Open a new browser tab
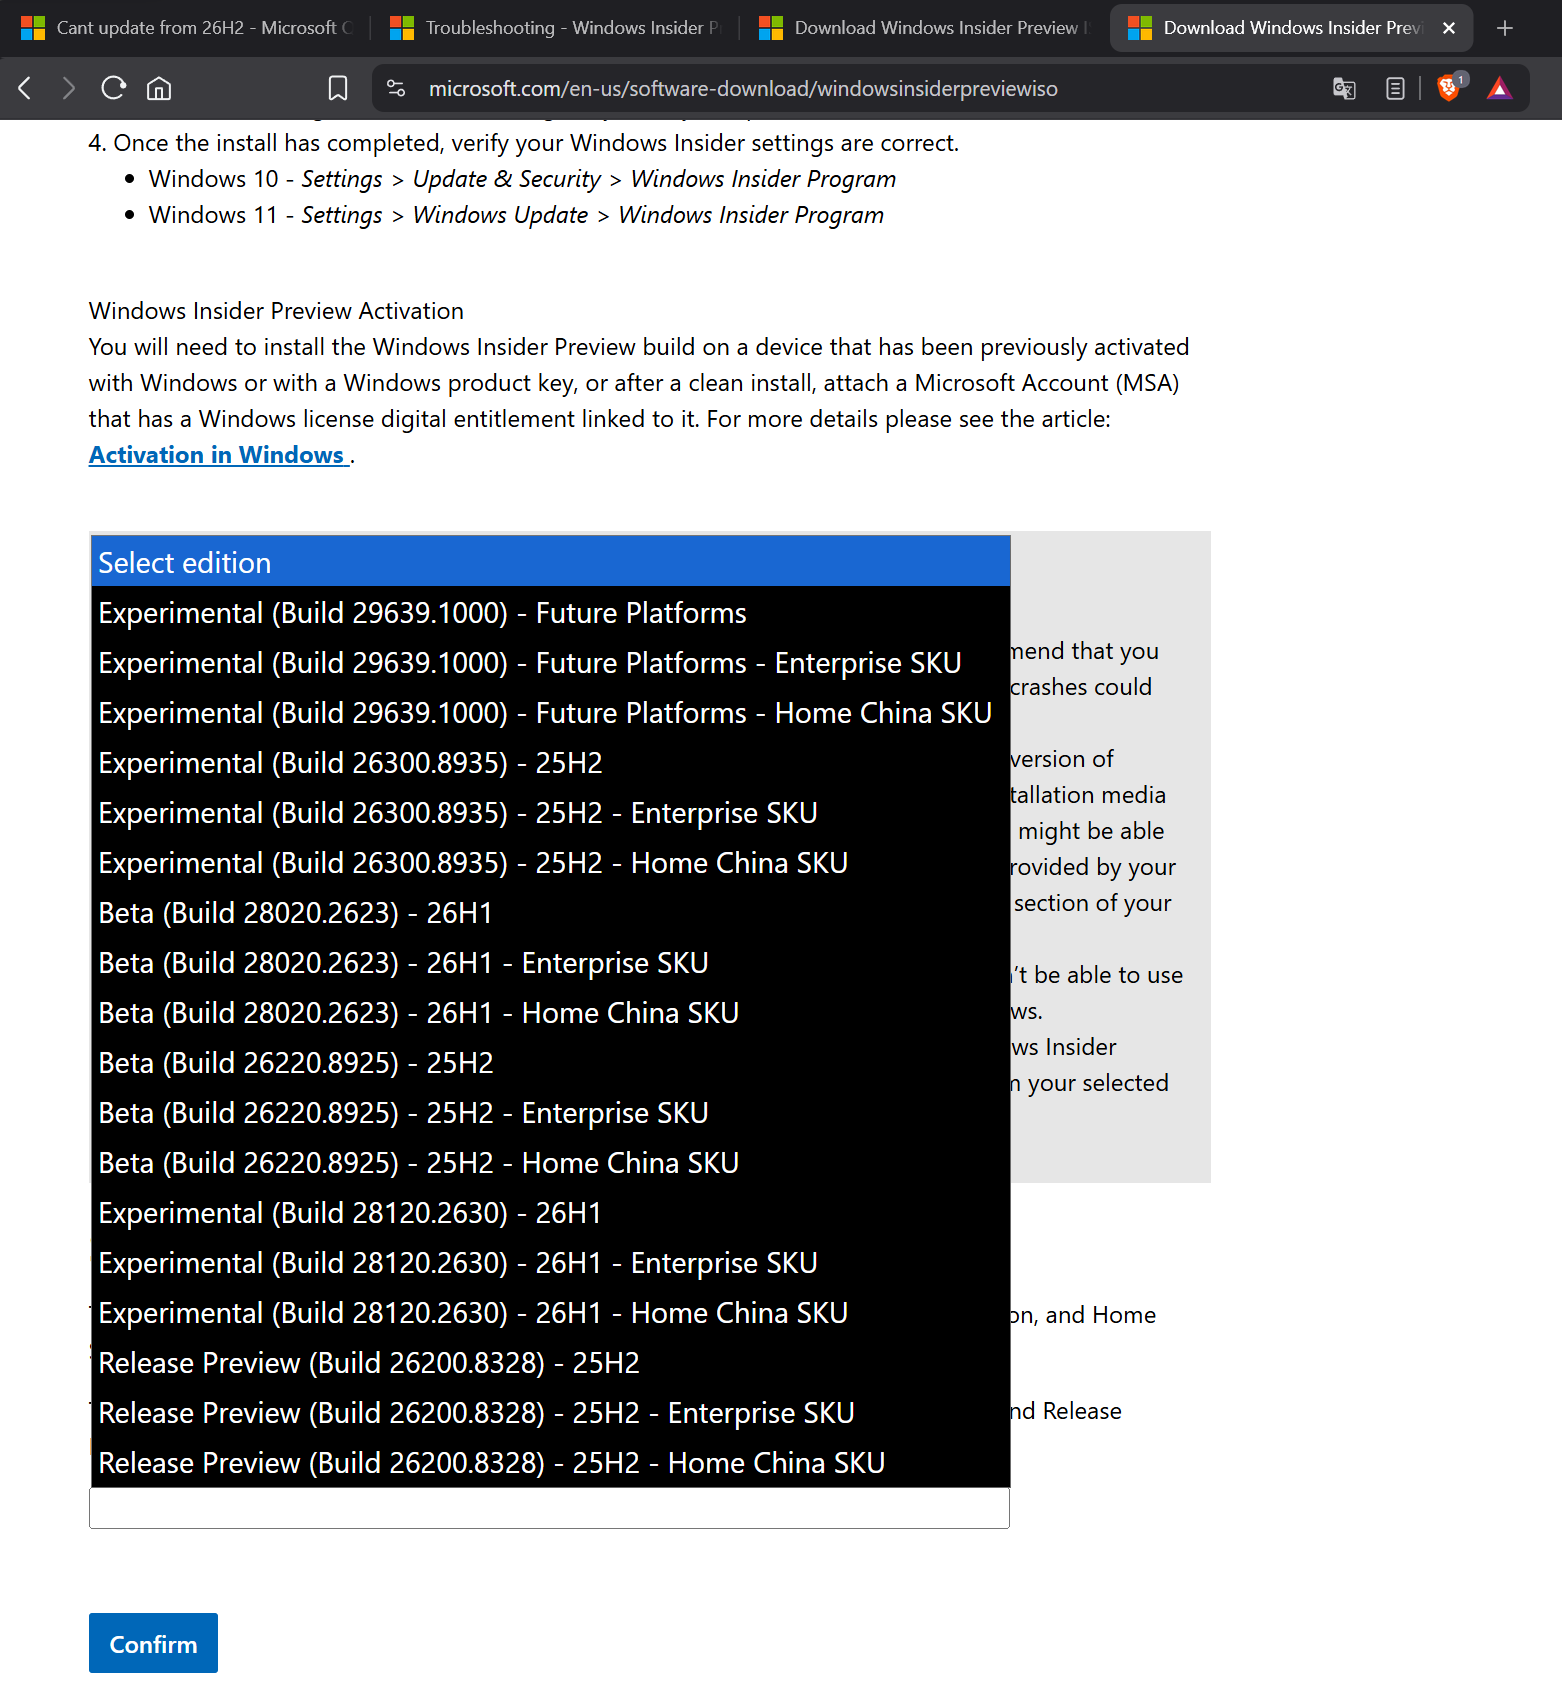 coord(1504,28)
